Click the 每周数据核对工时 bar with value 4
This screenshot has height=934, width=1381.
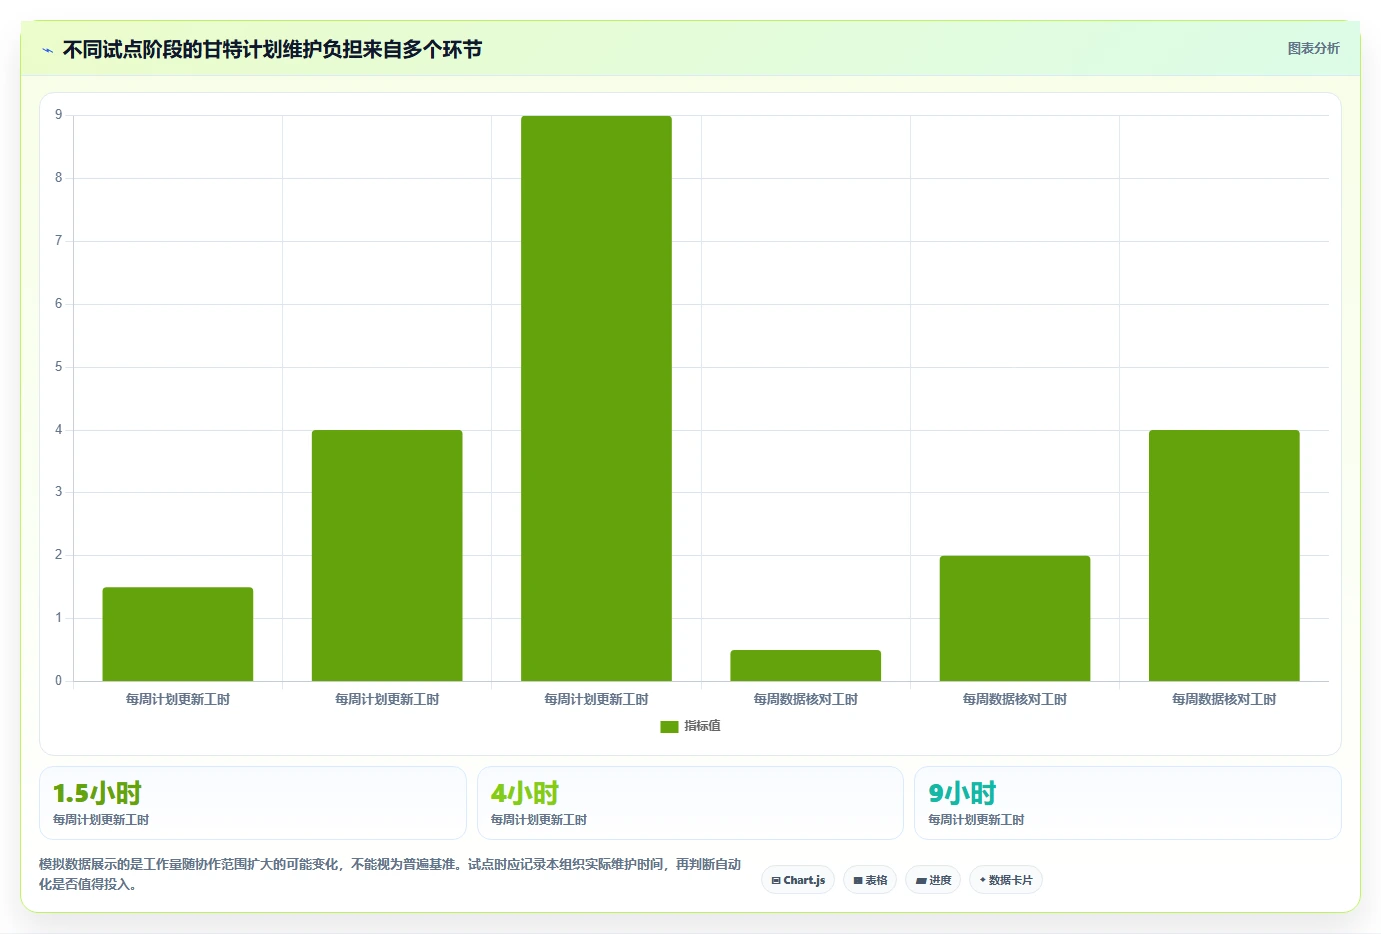1224,555
